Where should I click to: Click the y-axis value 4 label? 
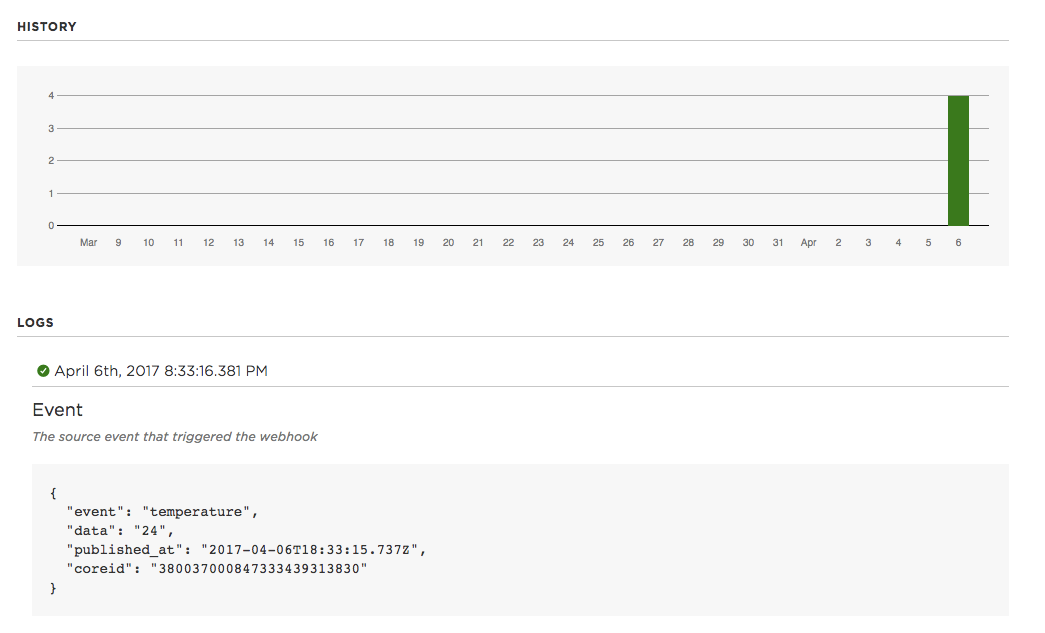click(50, 95)
